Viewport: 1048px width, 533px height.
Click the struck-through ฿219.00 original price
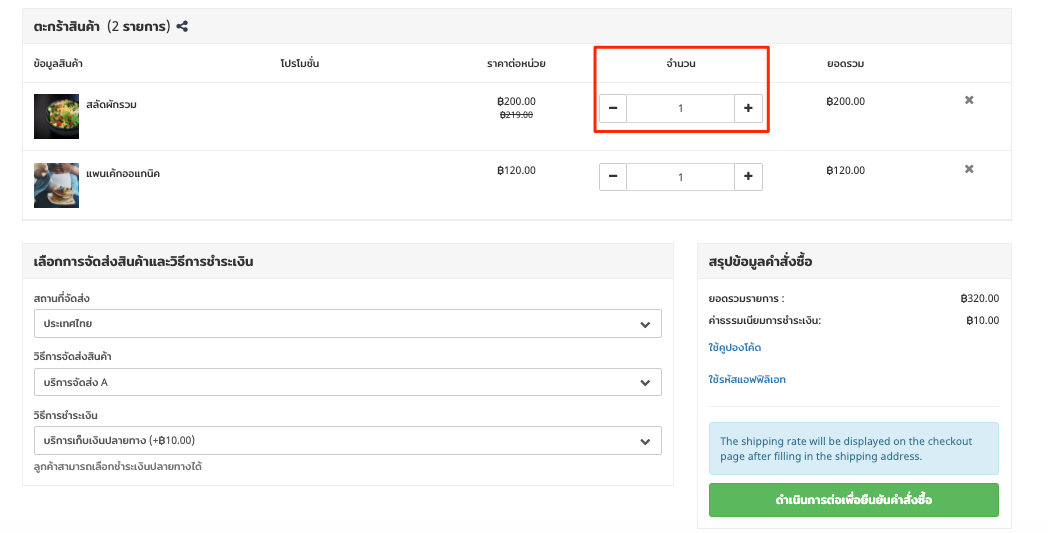click(x=517, y=115)
